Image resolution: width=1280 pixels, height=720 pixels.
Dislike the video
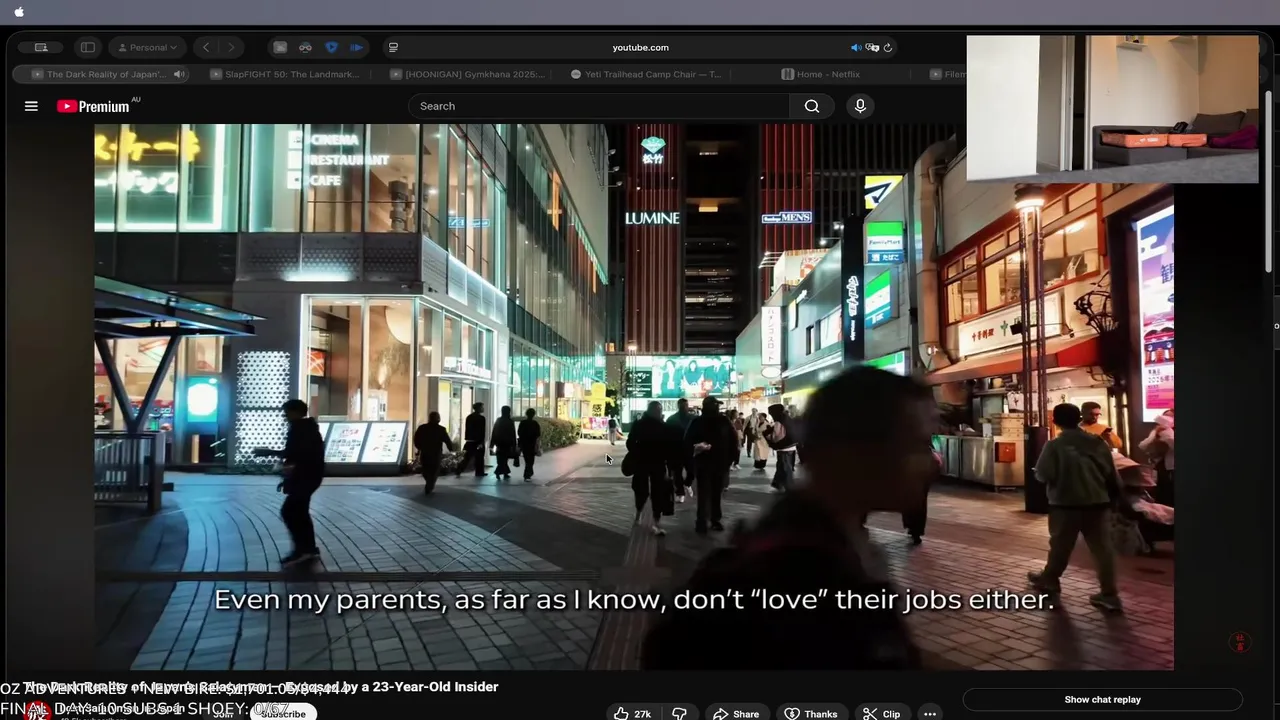[x=679, y=714]
